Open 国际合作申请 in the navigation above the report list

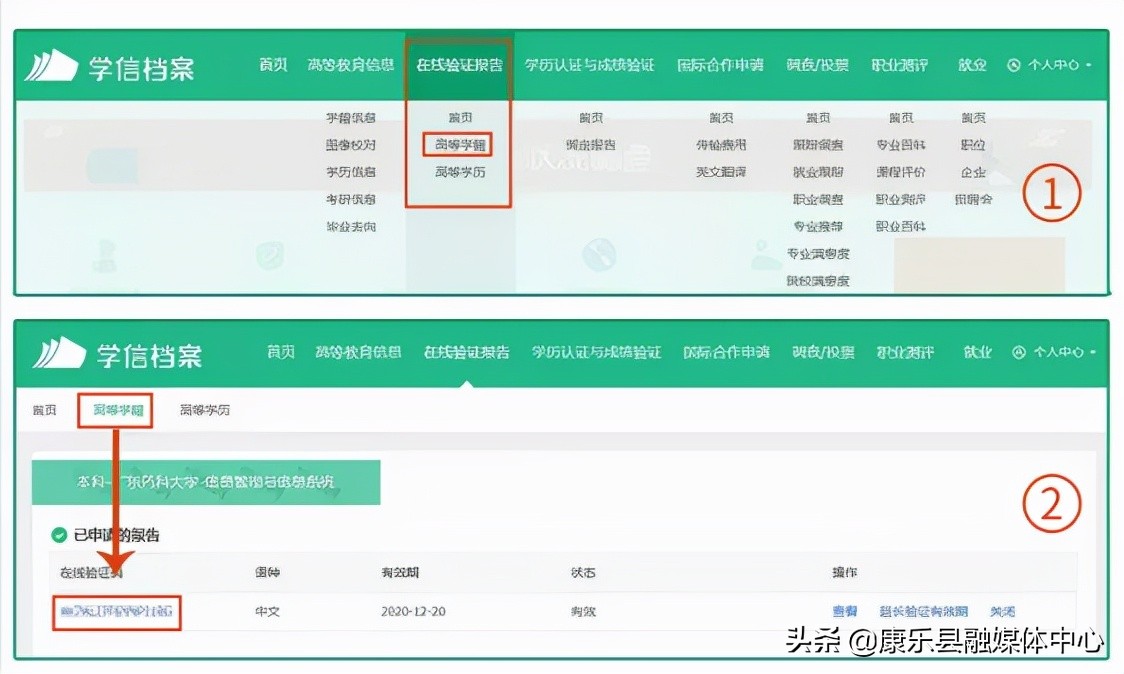tap(726, 352)
